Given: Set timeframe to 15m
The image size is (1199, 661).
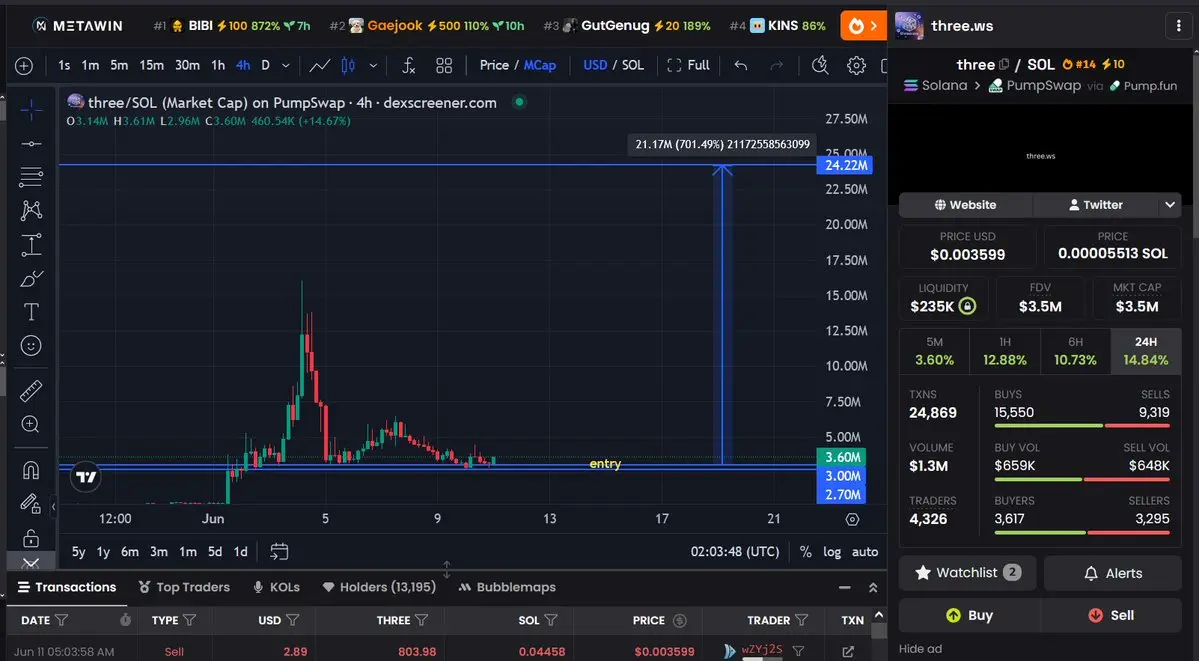Looking at the screenshot, I should click(151, 65).
